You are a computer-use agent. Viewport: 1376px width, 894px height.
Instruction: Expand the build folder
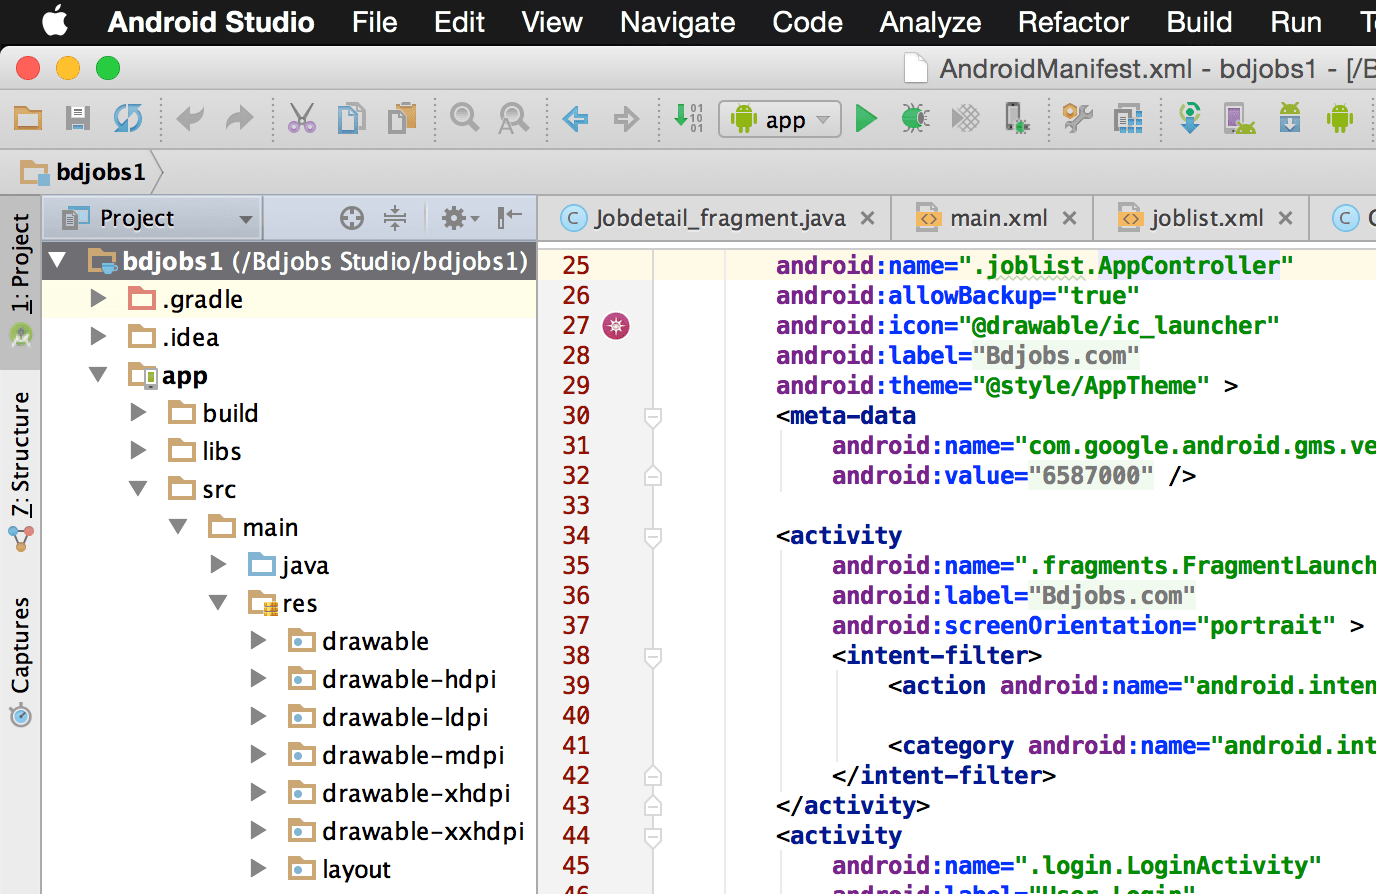[138, 413]
